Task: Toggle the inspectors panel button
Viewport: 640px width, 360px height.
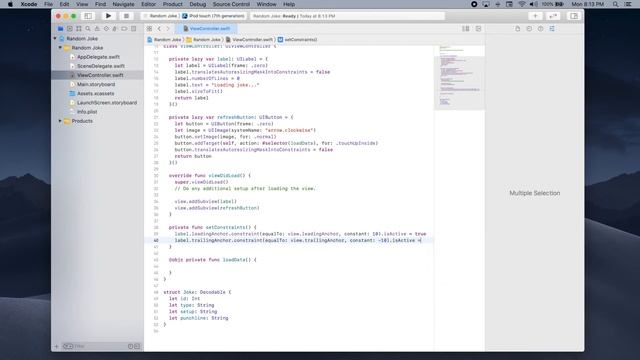Action: 574,16
